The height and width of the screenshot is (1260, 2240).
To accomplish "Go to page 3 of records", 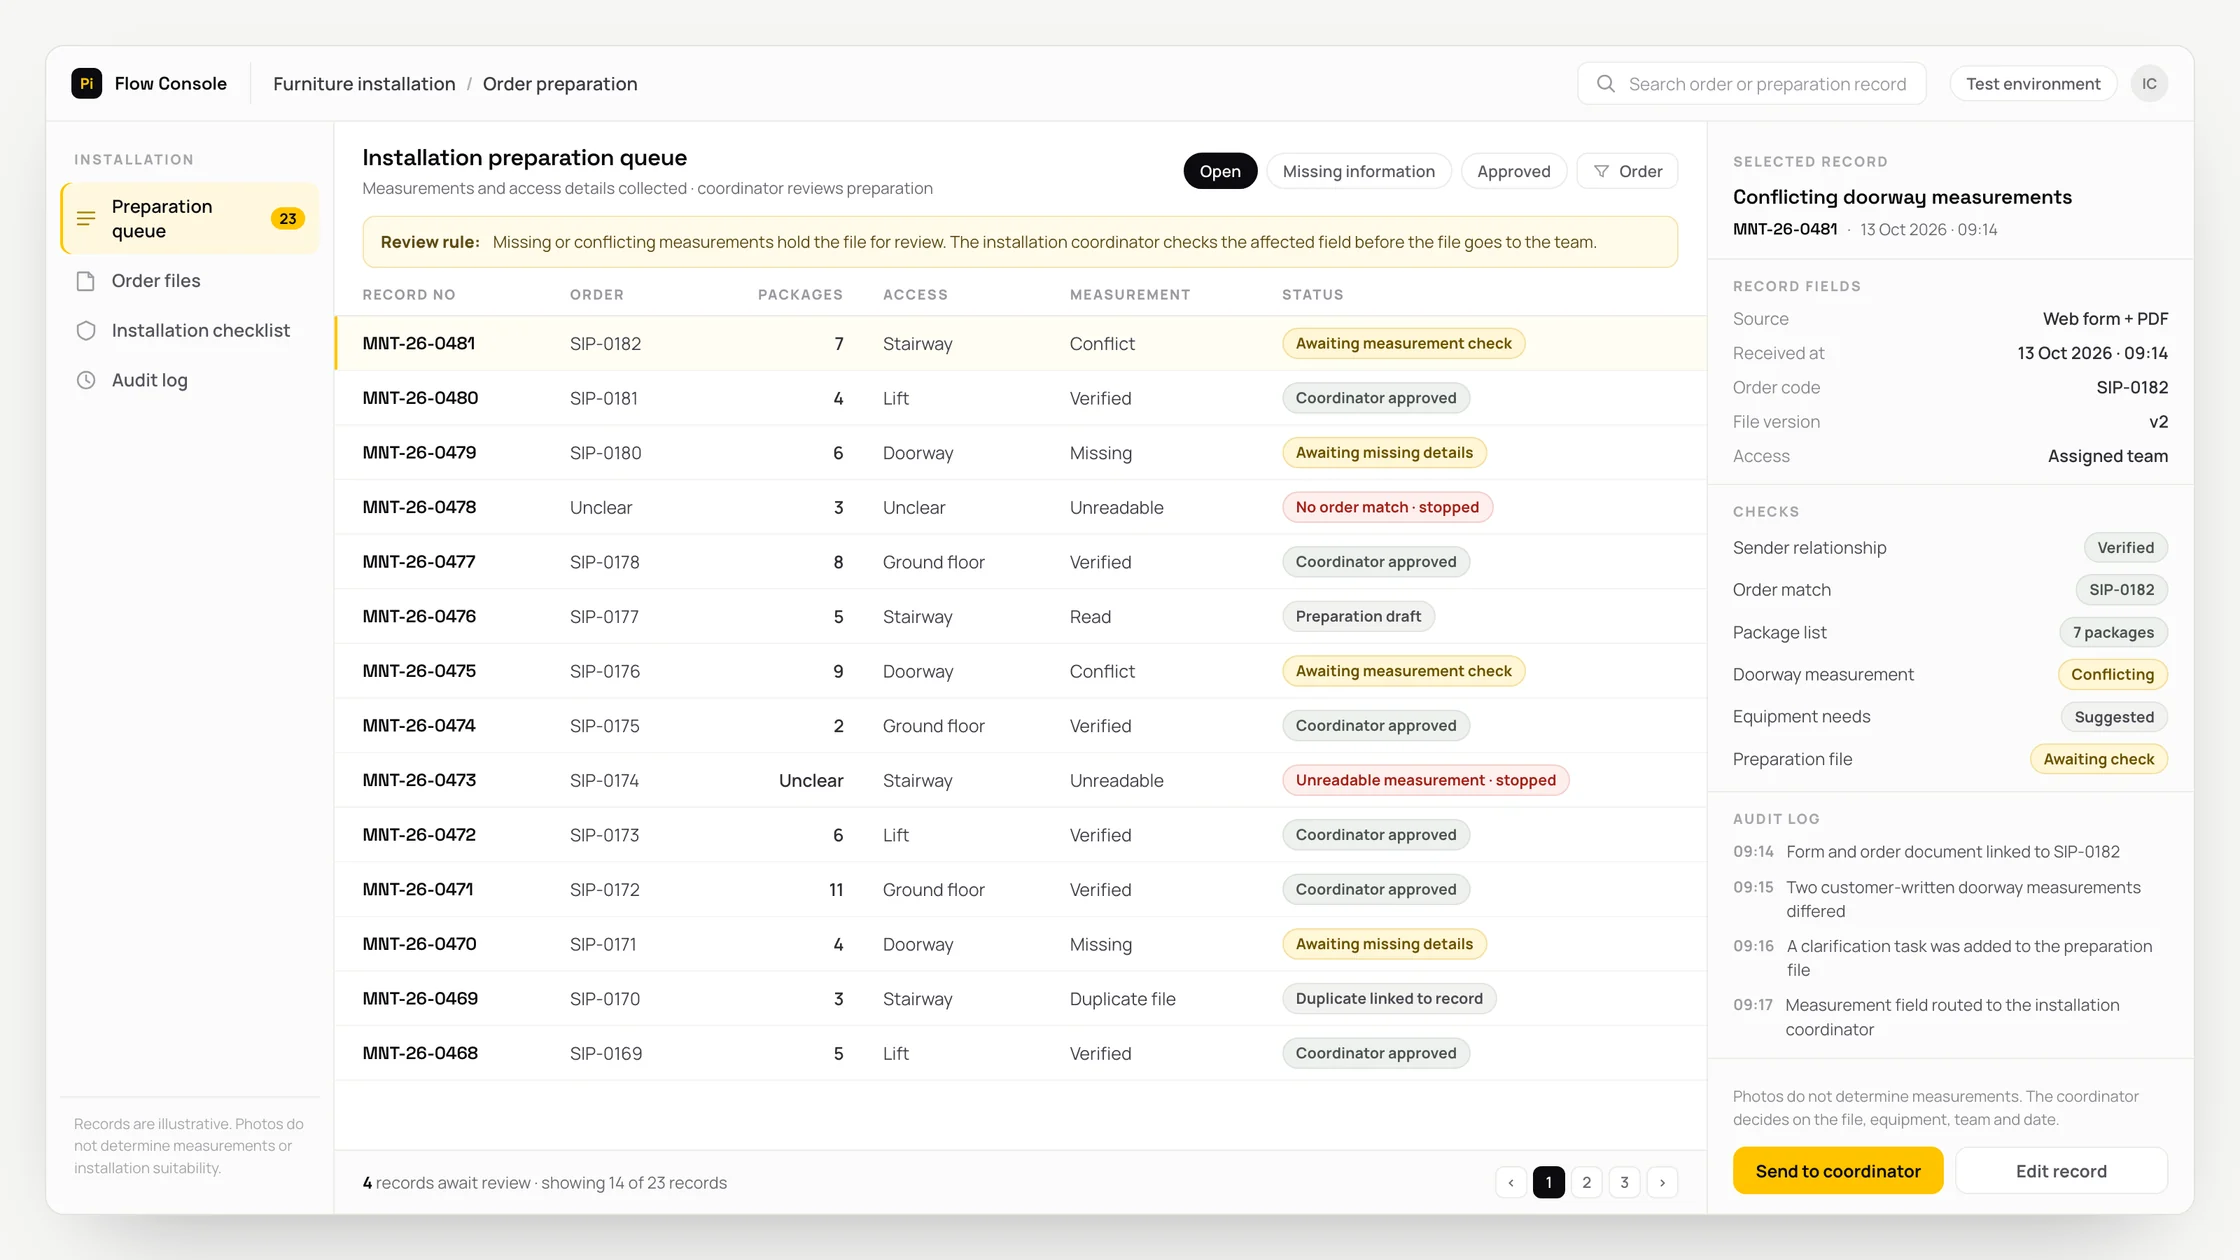I will [x=1625, y=1183].
